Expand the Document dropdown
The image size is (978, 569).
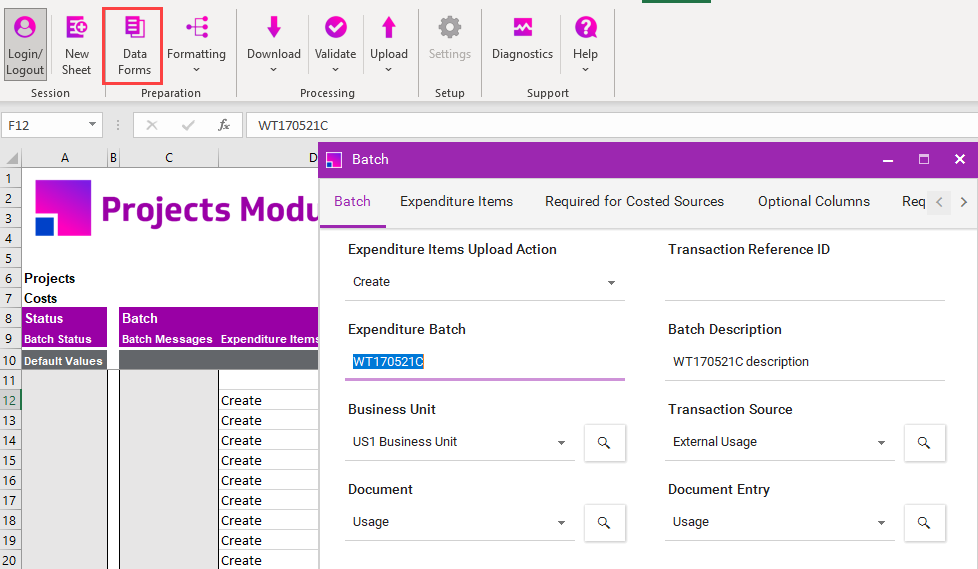(x=561, y=522)
